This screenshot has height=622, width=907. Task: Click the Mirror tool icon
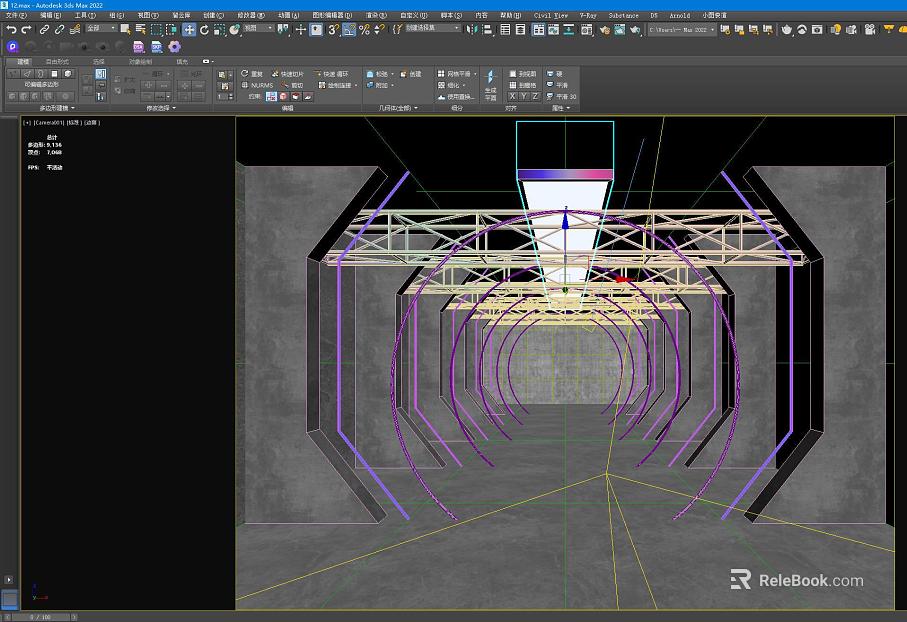pyautogui.click(x=472, y=30)
